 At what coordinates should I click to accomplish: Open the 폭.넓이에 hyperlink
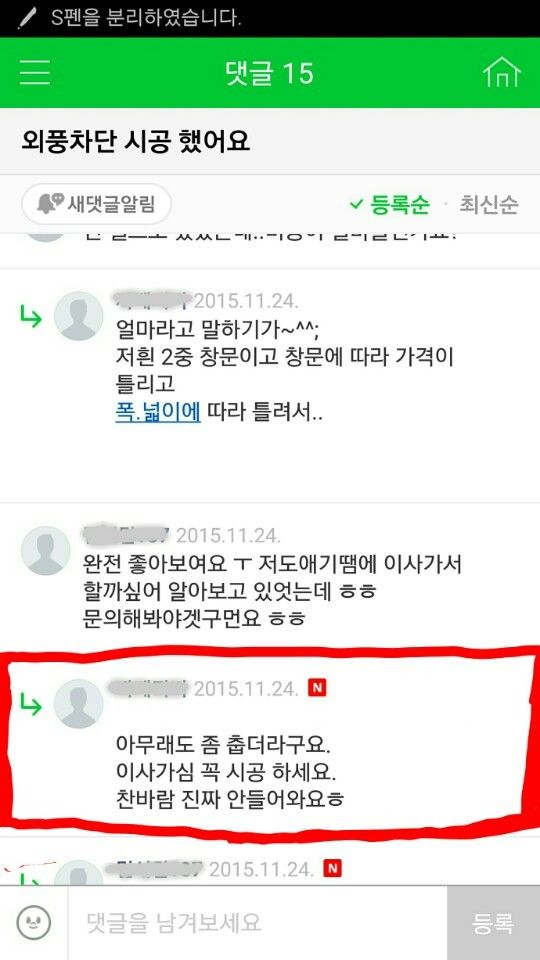[158, 412]
